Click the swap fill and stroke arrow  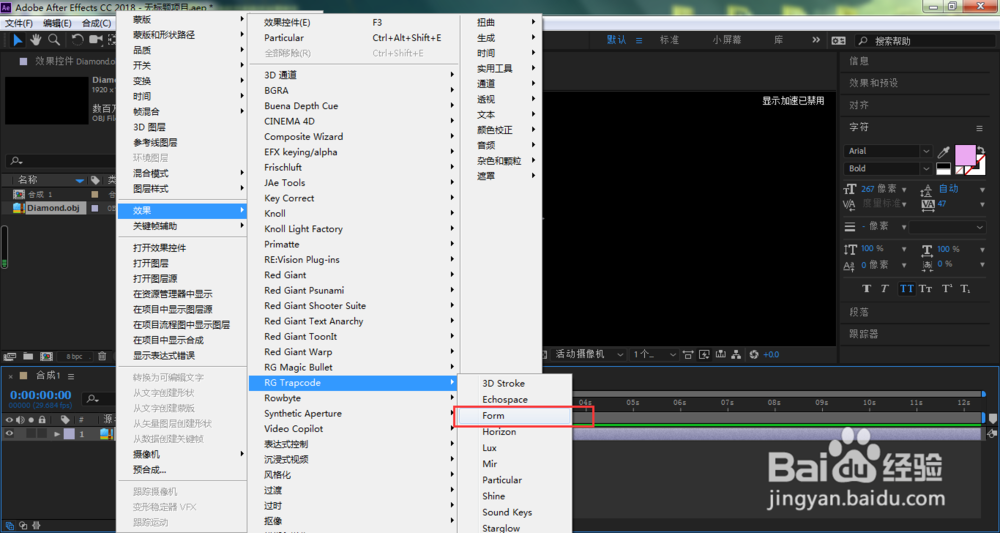[980, 150]
